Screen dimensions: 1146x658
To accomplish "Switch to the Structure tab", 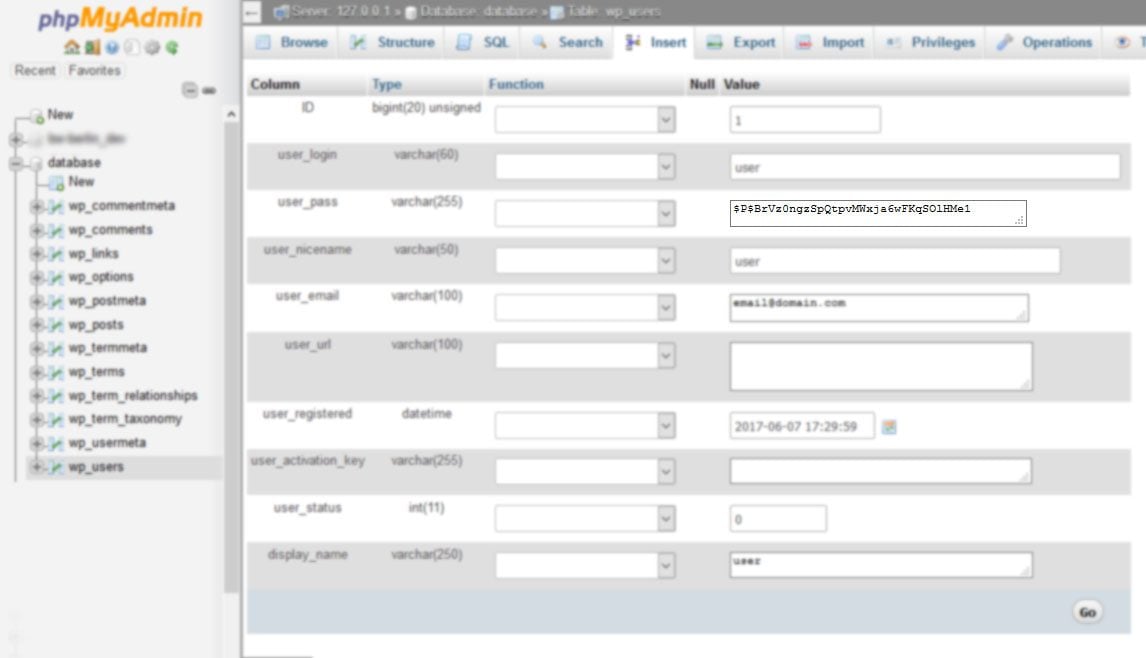I will [x=392, y=42].
